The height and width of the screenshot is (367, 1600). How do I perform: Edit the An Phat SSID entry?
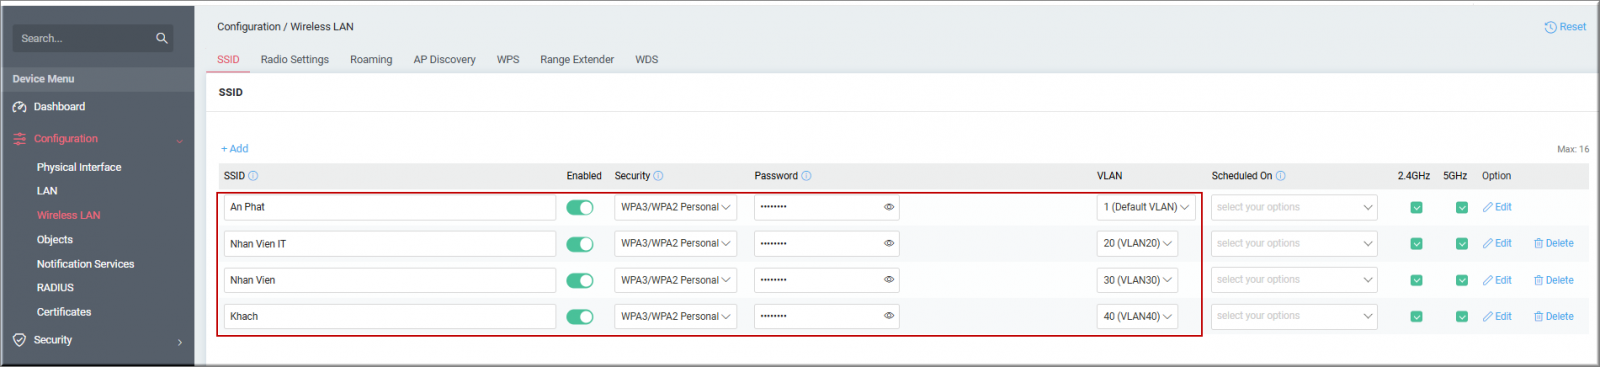[x=1497, y=207]
